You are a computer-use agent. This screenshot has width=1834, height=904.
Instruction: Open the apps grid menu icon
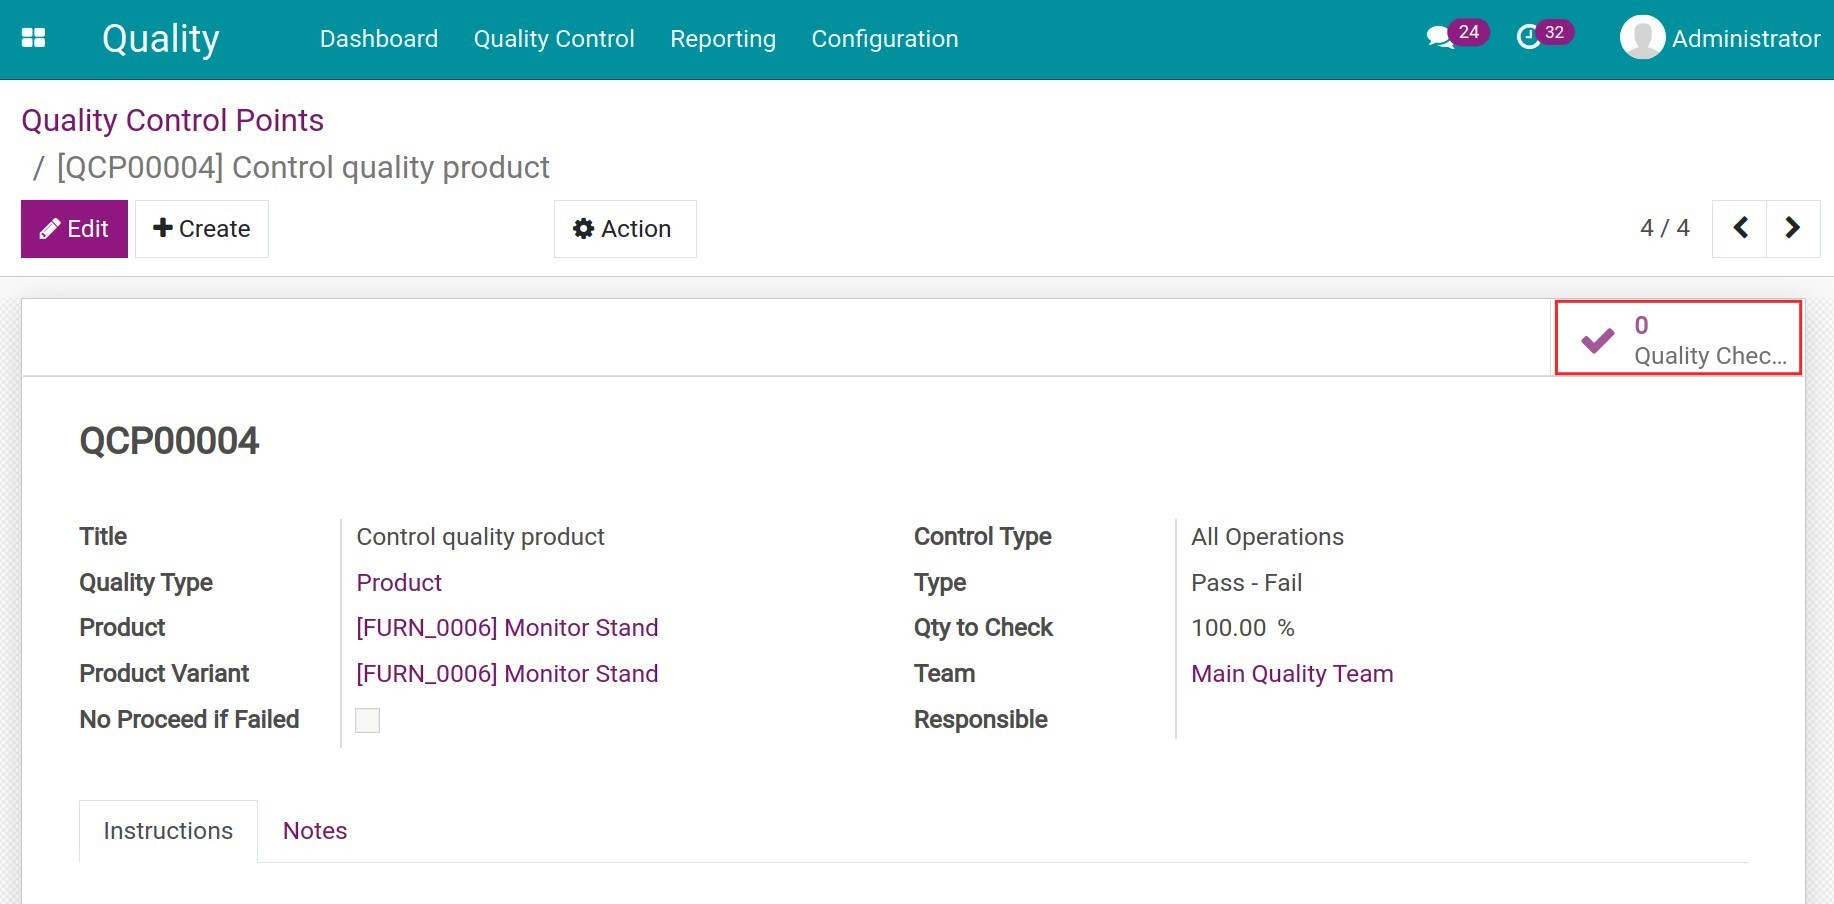click(x=33, y=38)
